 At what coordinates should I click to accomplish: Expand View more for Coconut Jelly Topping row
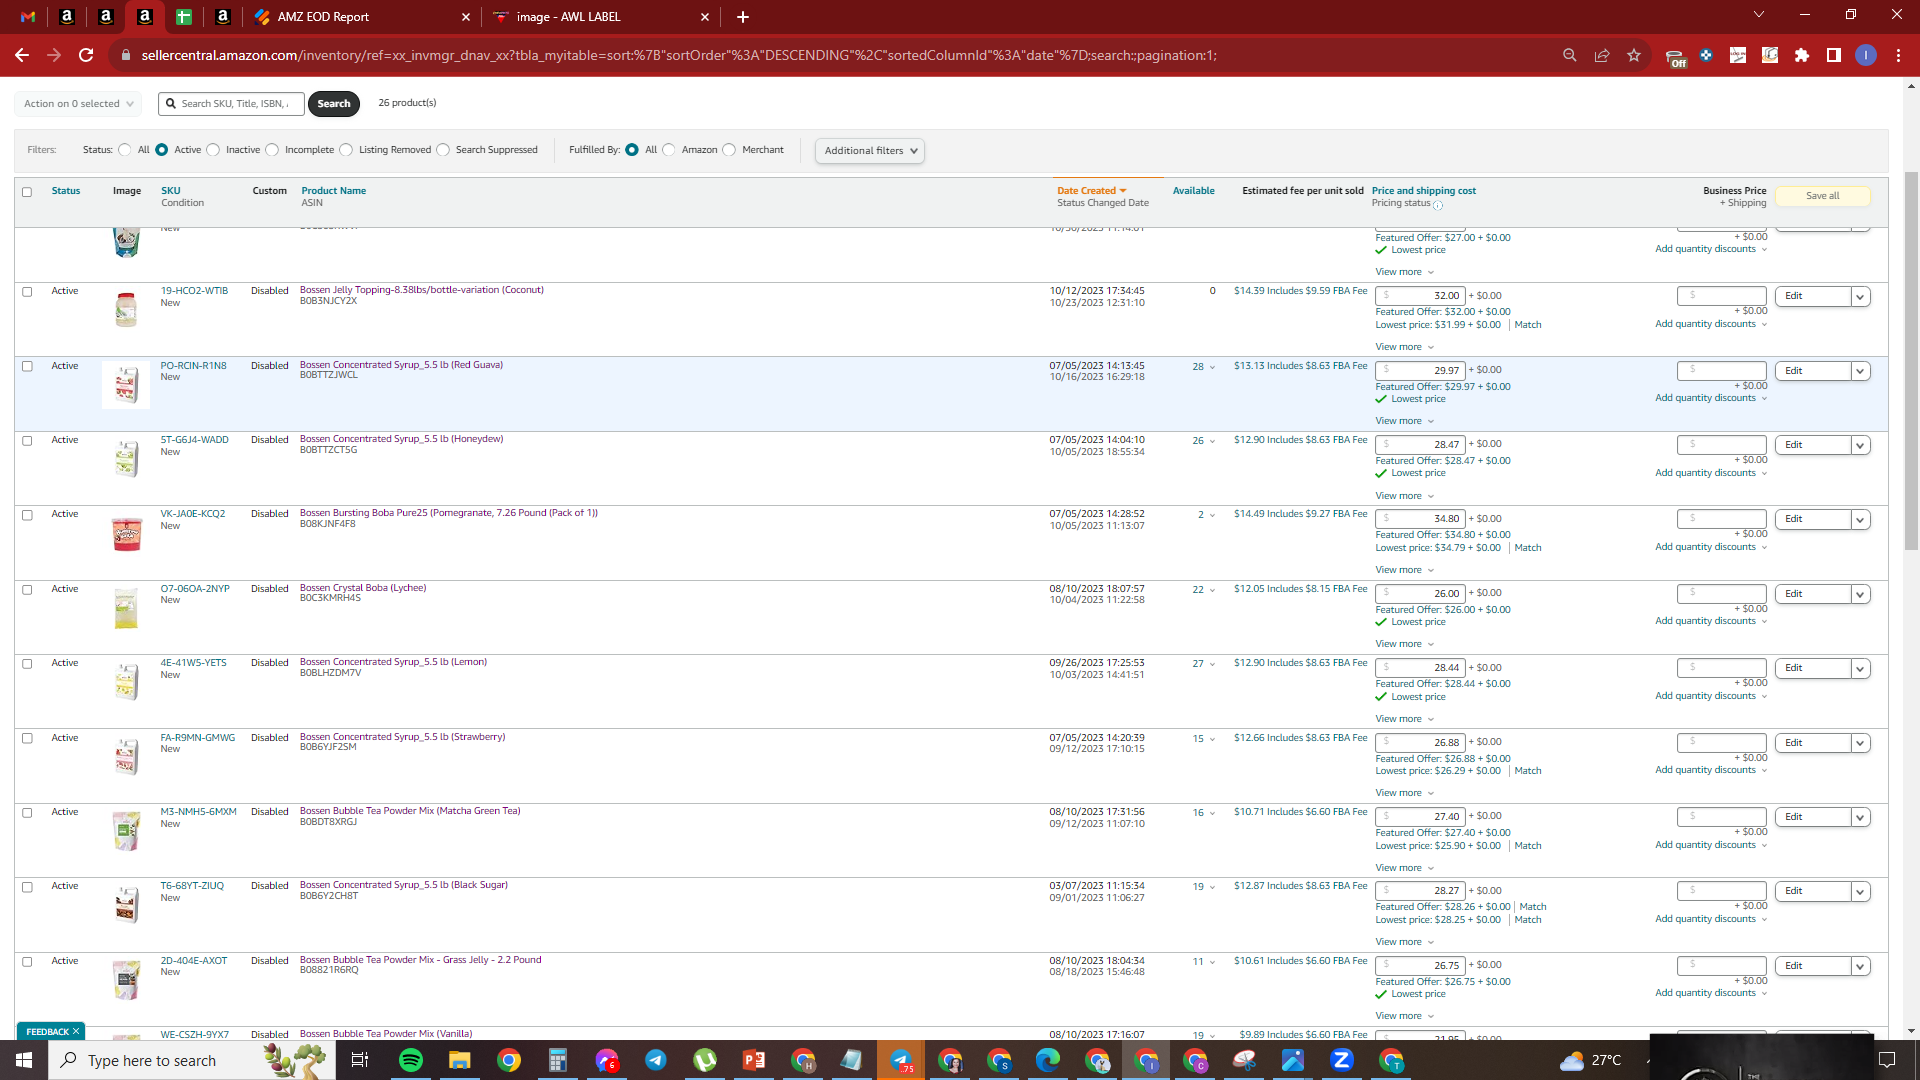1404,347
